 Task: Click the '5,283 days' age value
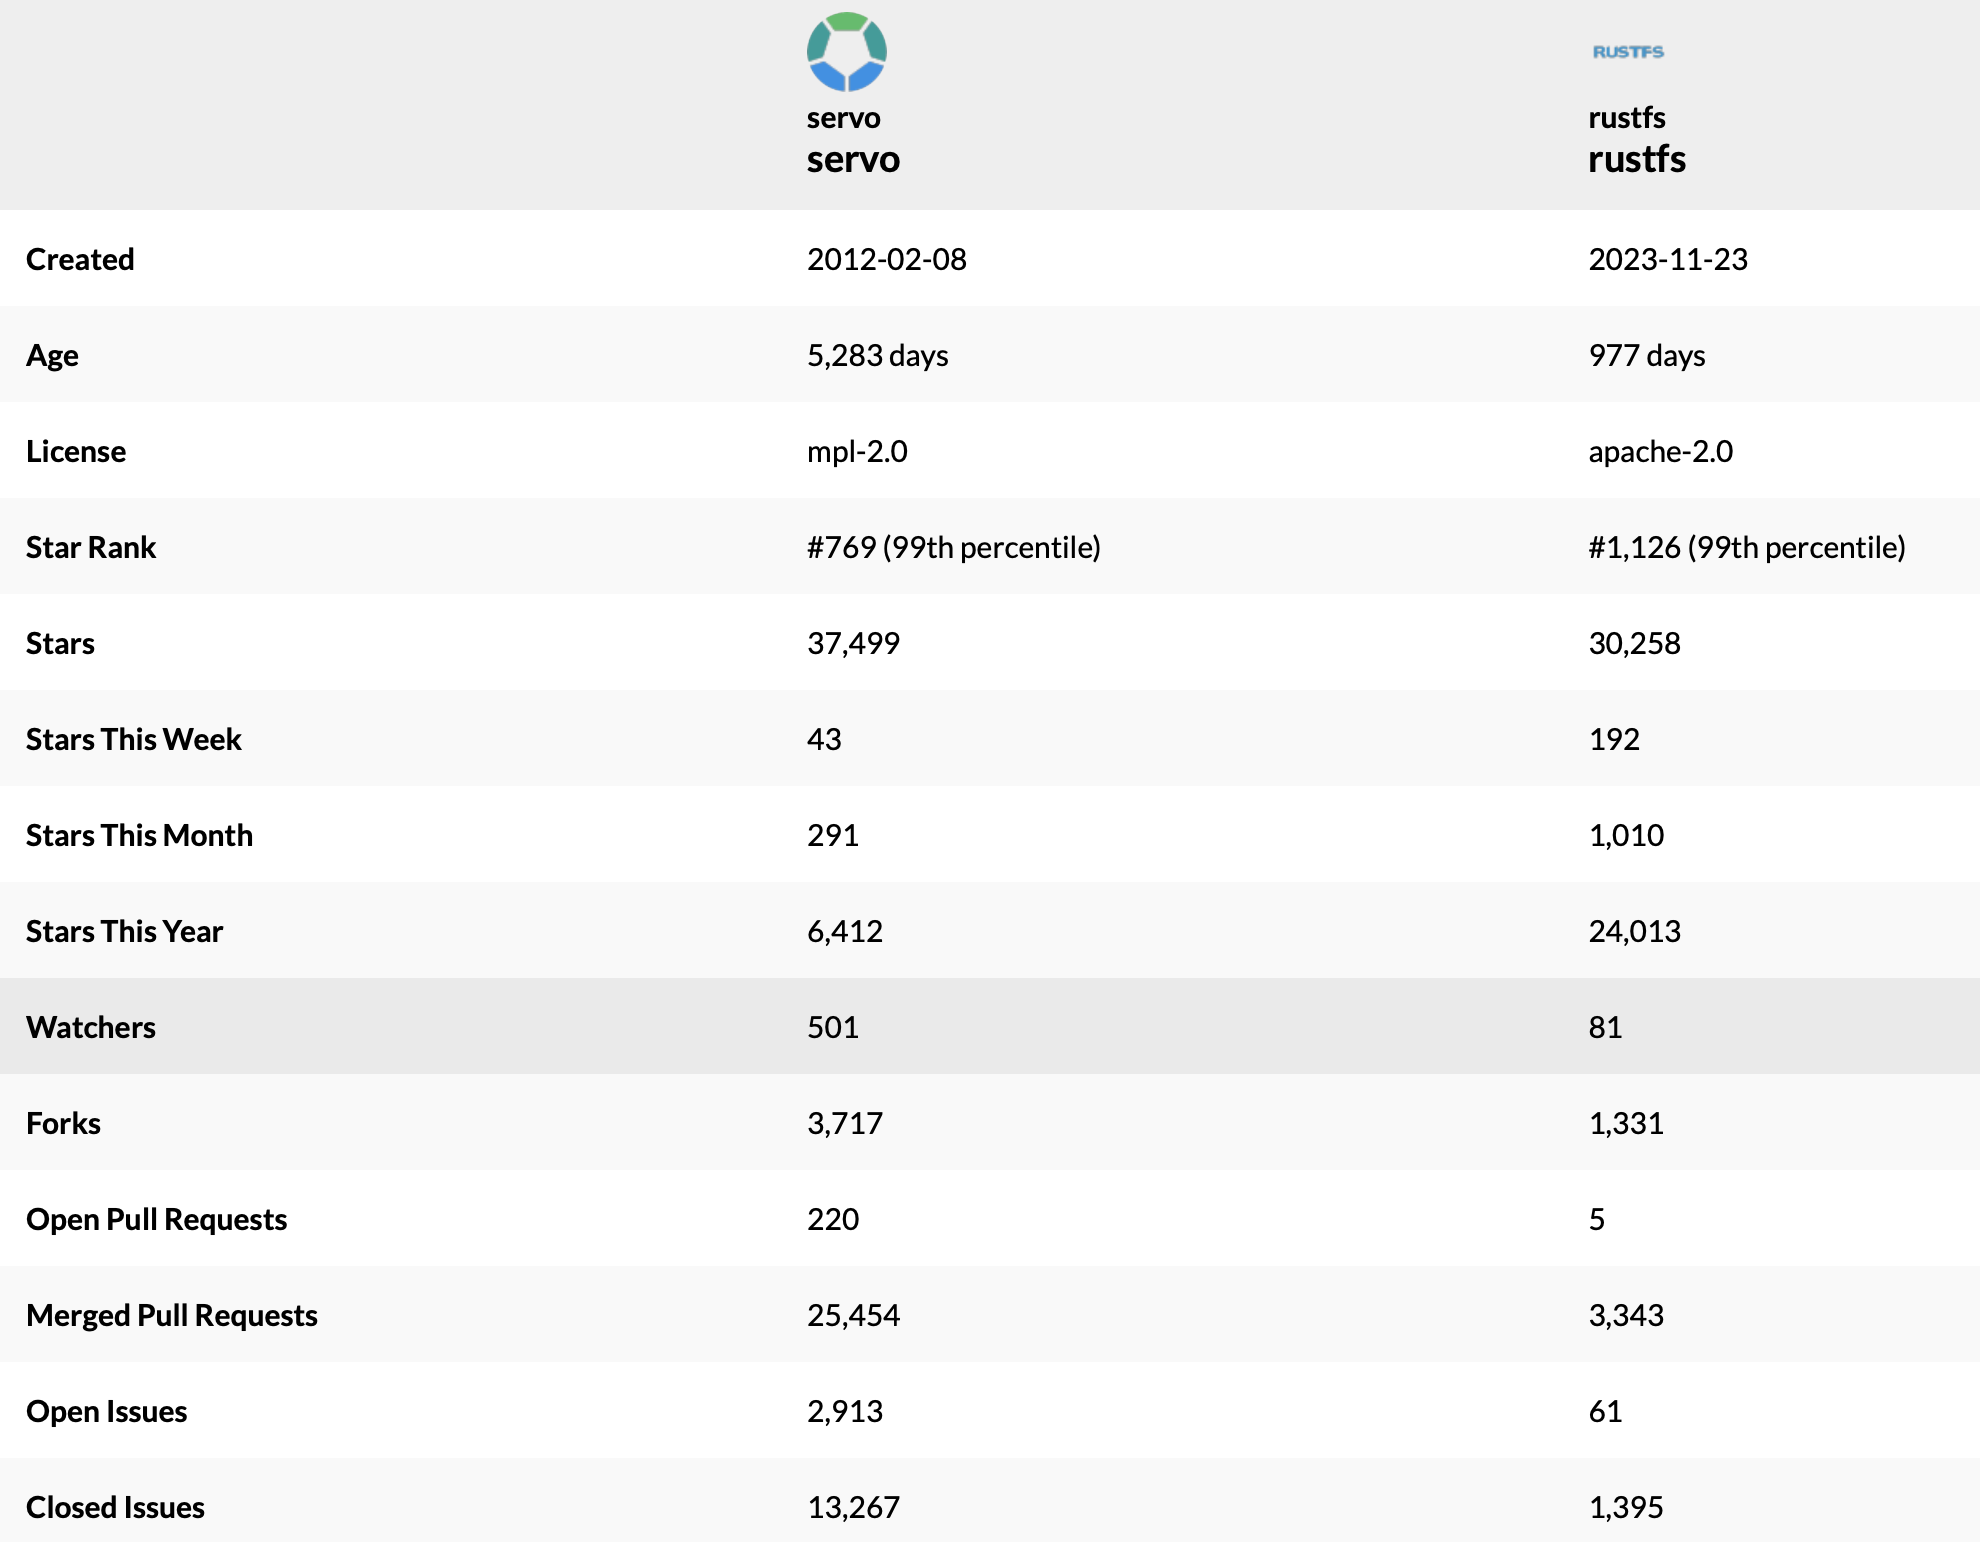878,356
